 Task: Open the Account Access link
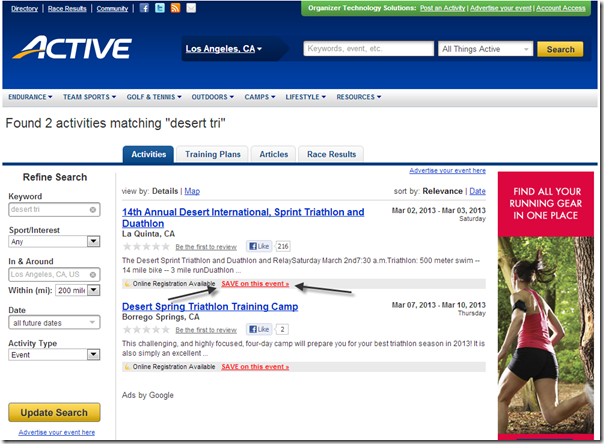560,8
